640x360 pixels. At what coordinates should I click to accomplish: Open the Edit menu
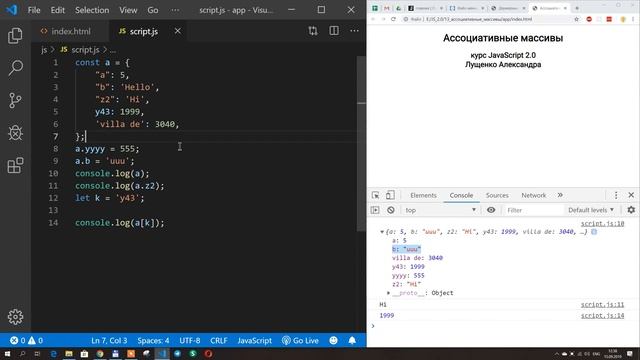58,10
